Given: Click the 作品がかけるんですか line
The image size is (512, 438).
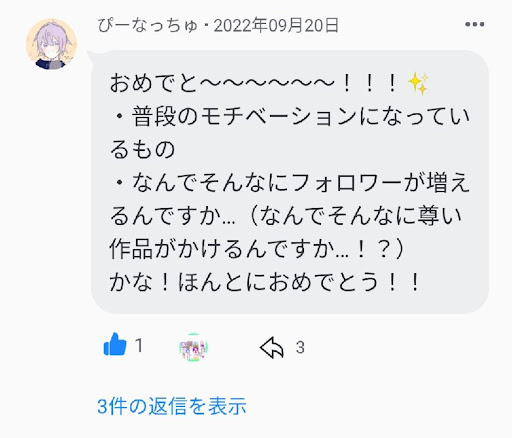Looking at the screenshot, I should [x=257, y=248].
